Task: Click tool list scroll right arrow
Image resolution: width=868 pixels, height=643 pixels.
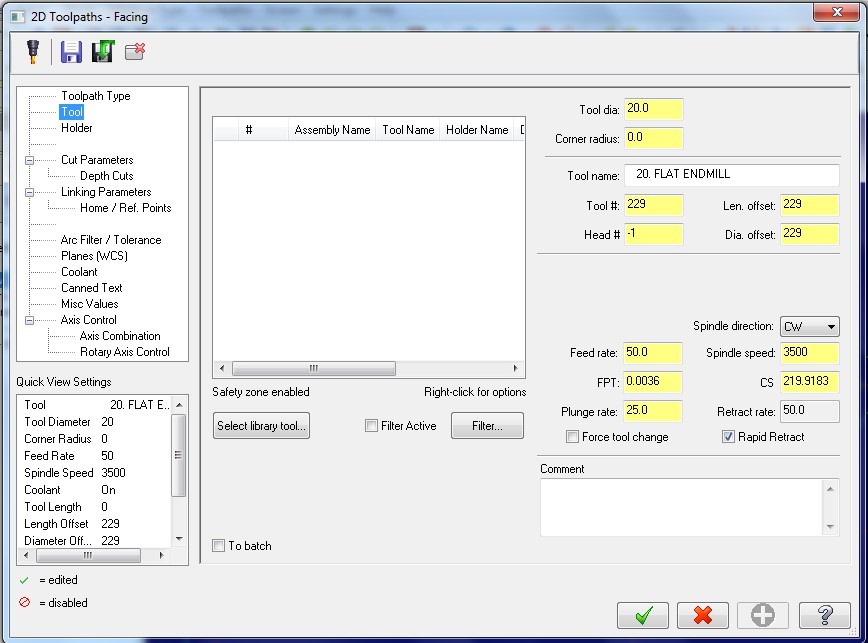Action: pos(515,369)
